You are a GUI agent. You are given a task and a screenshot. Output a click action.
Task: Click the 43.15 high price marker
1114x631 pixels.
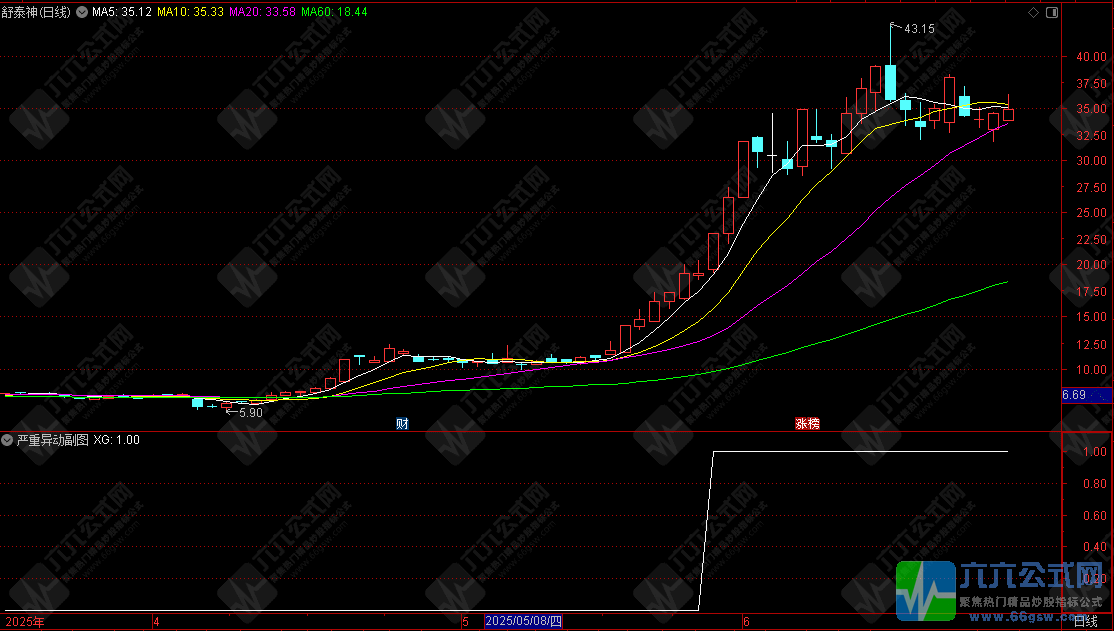[x=919, y=29]
